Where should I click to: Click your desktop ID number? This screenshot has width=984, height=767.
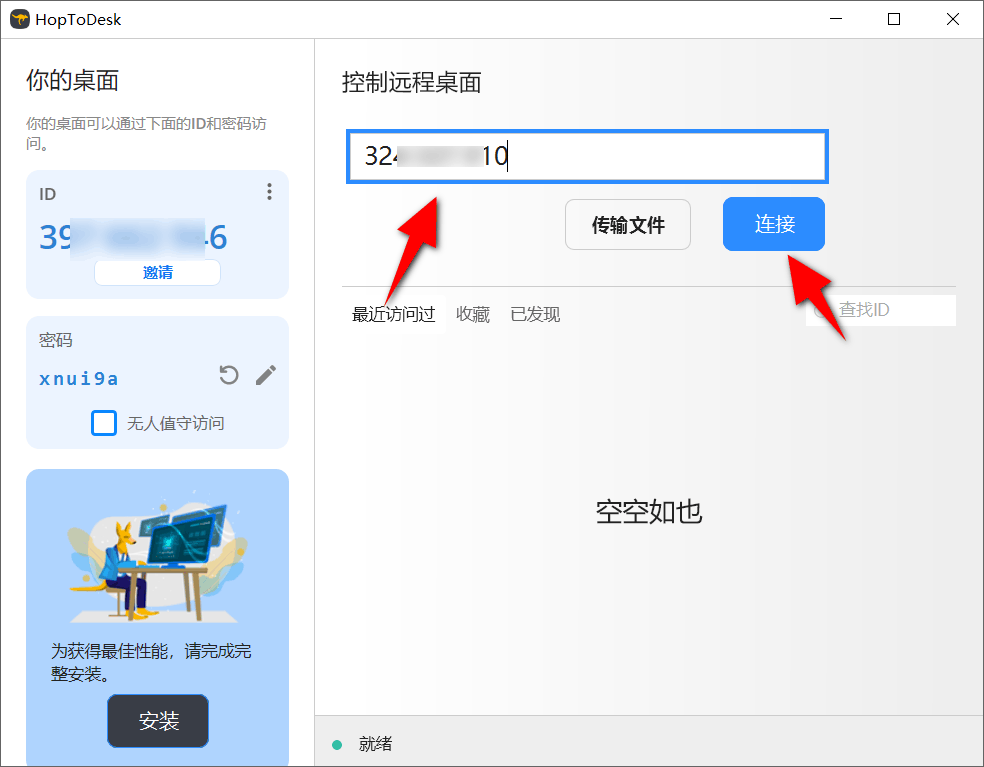coord(133,237)
